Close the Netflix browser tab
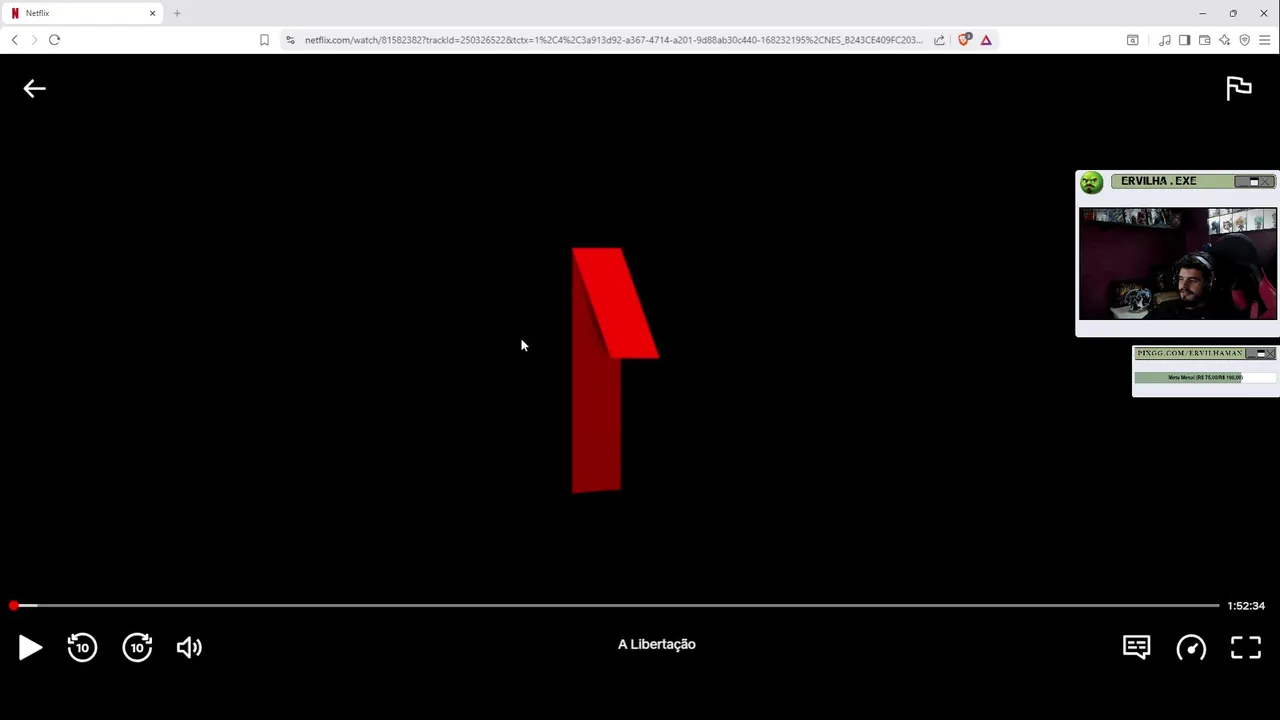 pyautogui.click(x=153, y=13)
